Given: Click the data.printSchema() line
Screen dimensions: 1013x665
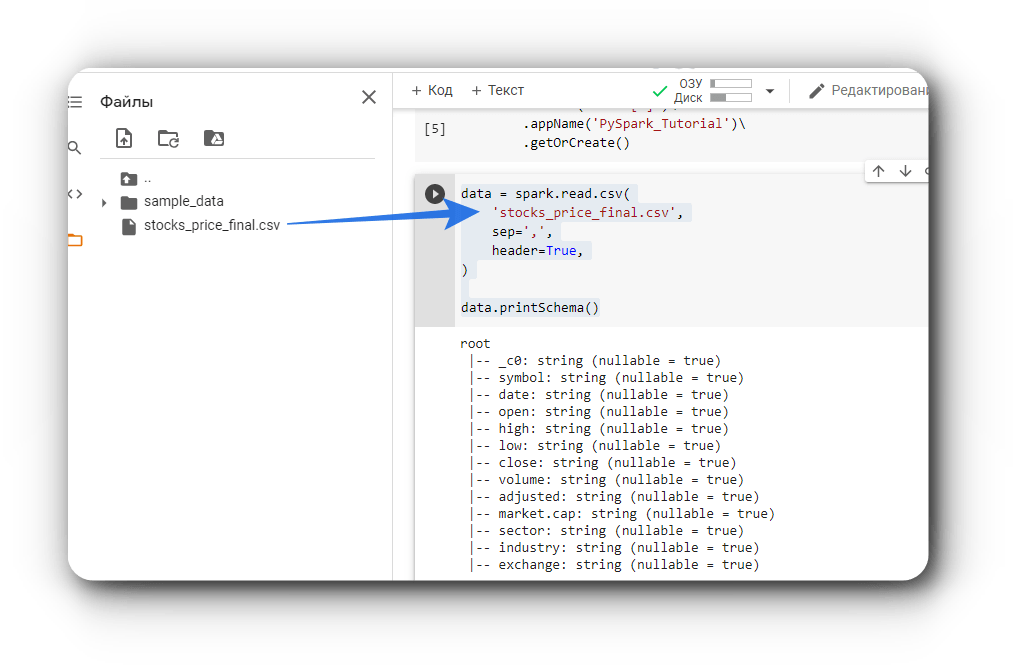Looking at the screenshot, I should pos(530,308).
